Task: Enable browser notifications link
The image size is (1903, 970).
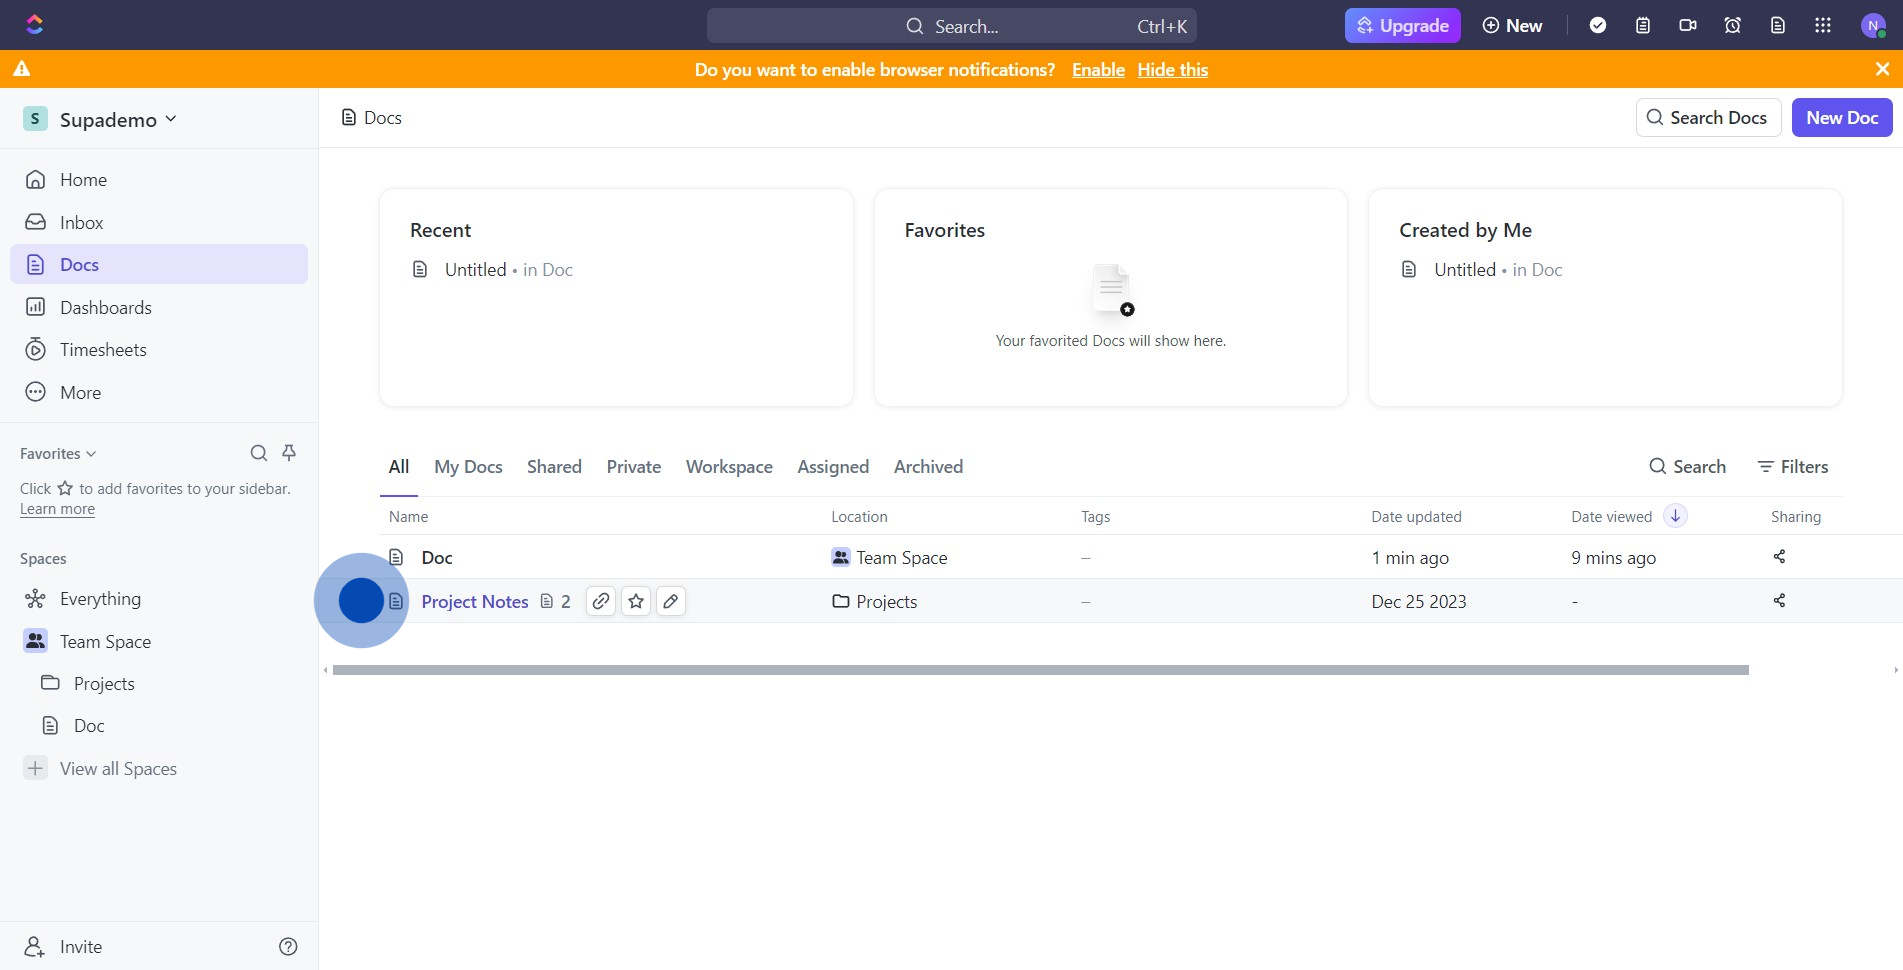Action: coord(1098,70)
